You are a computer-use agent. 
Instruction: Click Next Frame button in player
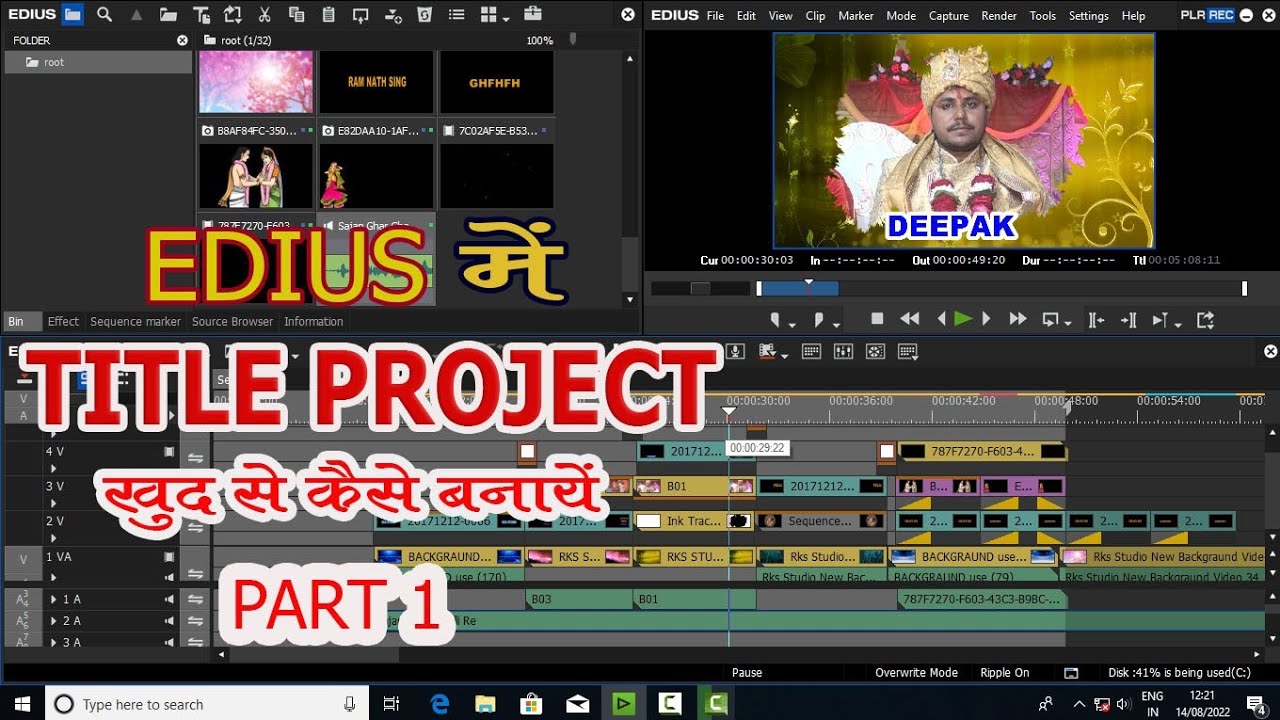point(986,319)
